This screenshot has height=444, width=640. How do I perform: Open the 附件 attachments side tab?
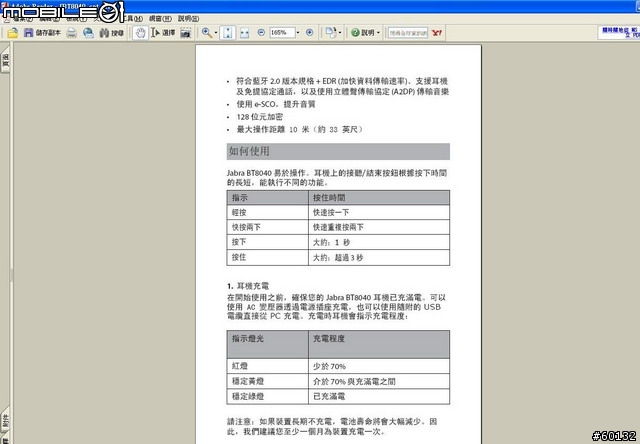click(x=5, y=420)
